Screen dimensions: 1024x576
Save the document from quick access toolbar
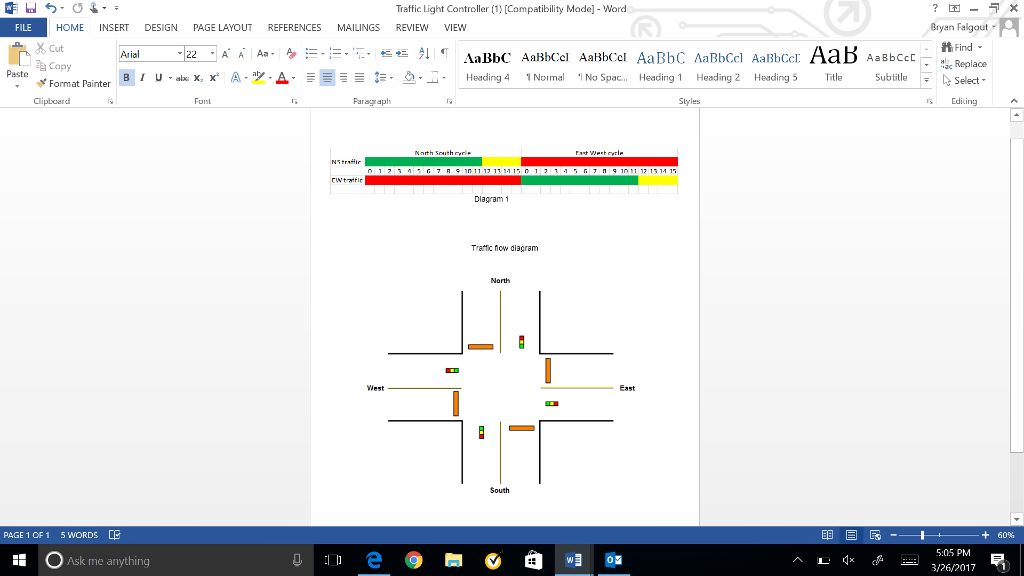coord(31,8)
